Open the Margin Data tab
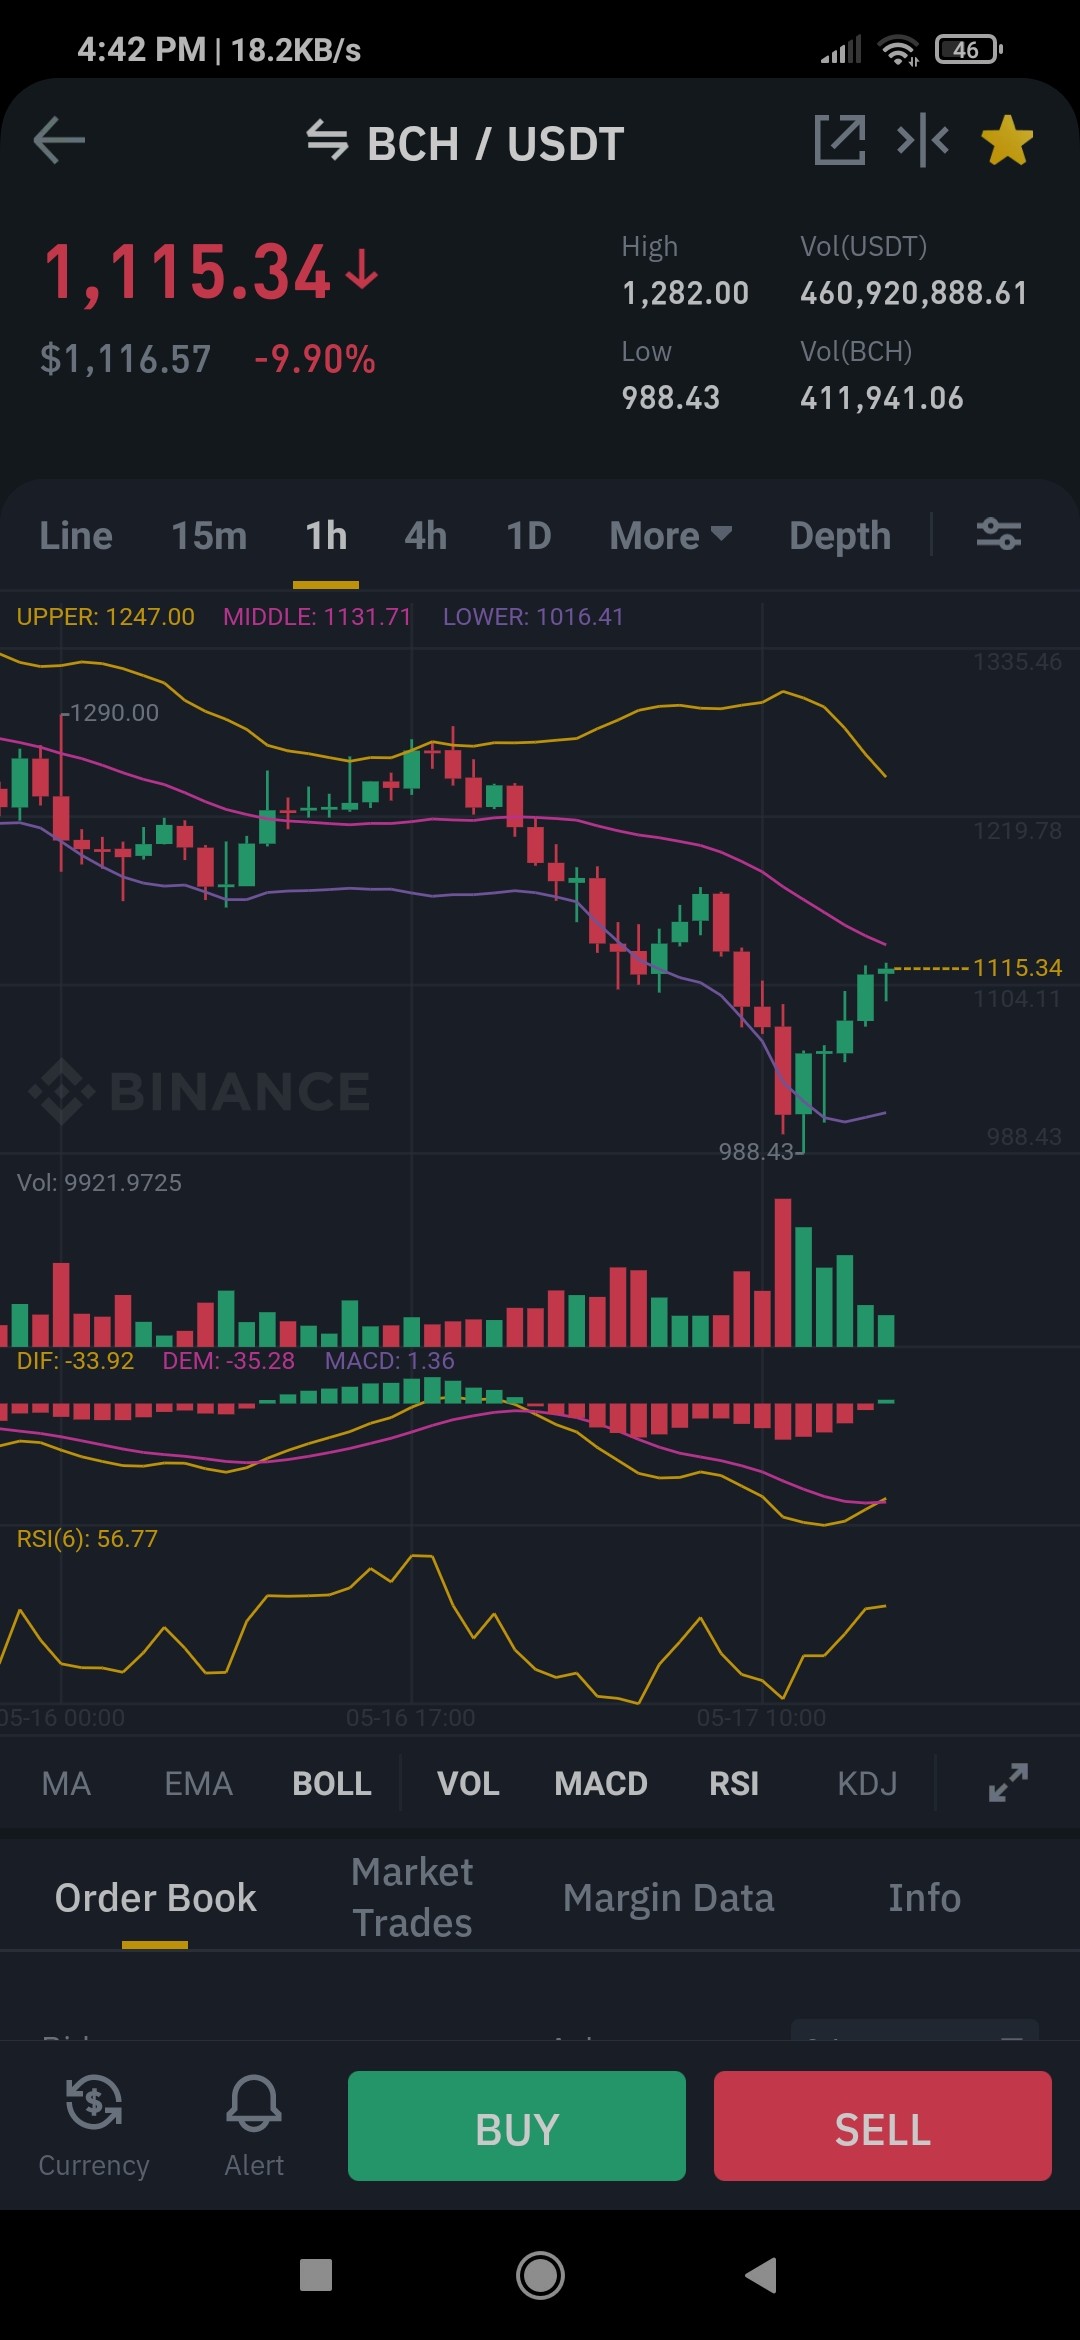This screenshot has width=1080, height=2340. (x=669, y=1898)
